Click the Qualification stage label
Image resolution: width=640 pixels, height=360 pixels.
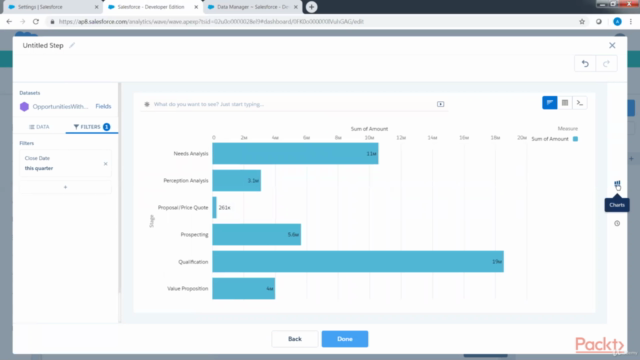pos(193,262)
